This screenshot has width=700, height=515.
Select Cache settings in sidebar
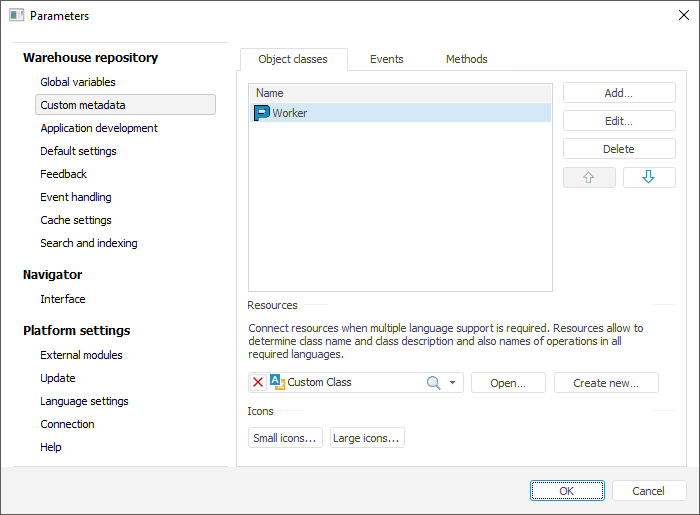[76, 220]
